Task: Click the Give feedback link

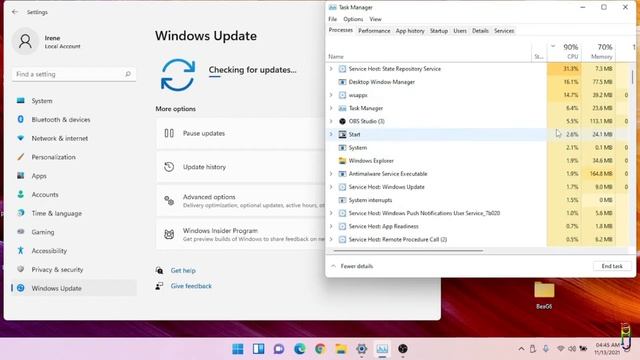Action: [x=191, y=286]
